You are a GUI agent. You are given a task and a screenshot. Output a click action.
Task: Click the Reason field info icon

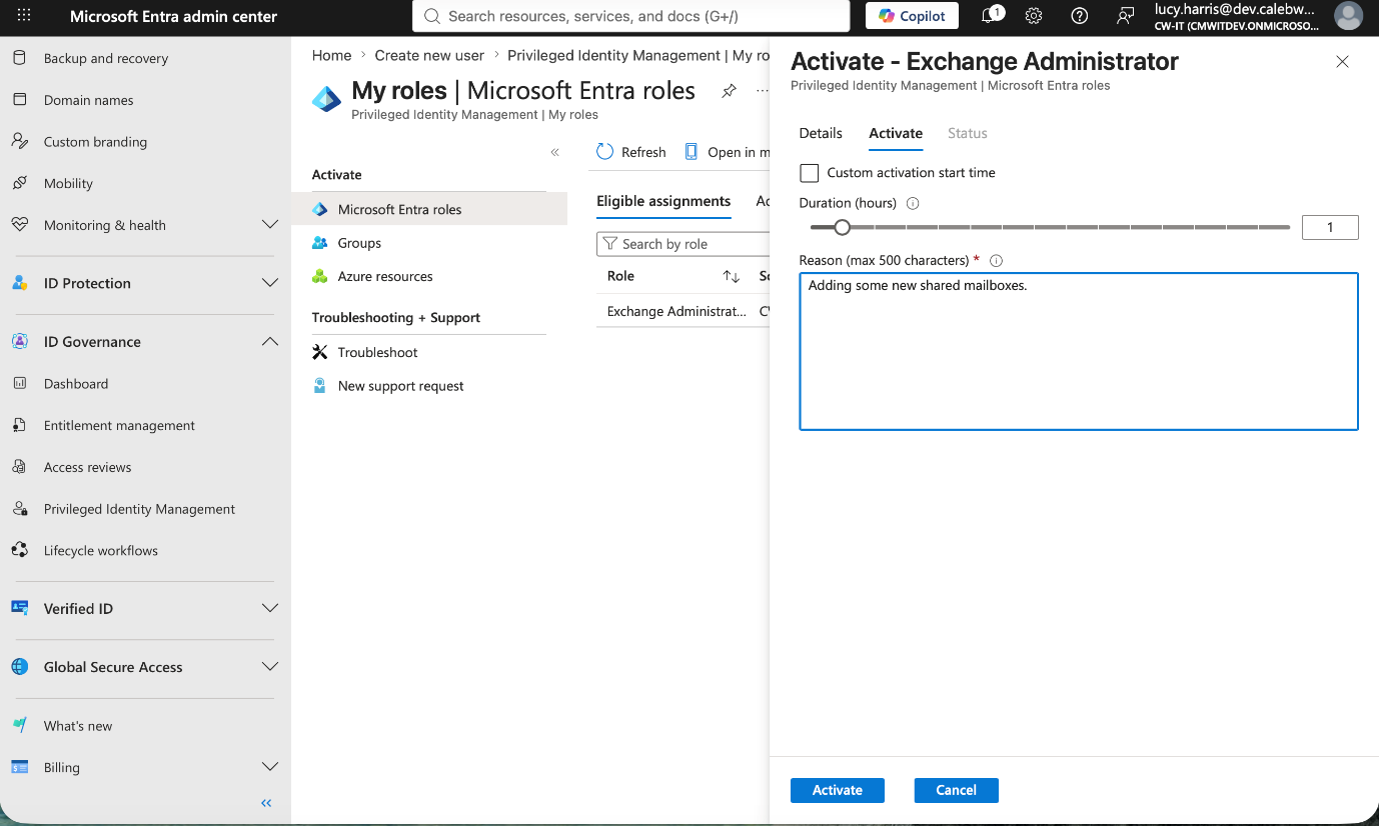click(995, 261)
